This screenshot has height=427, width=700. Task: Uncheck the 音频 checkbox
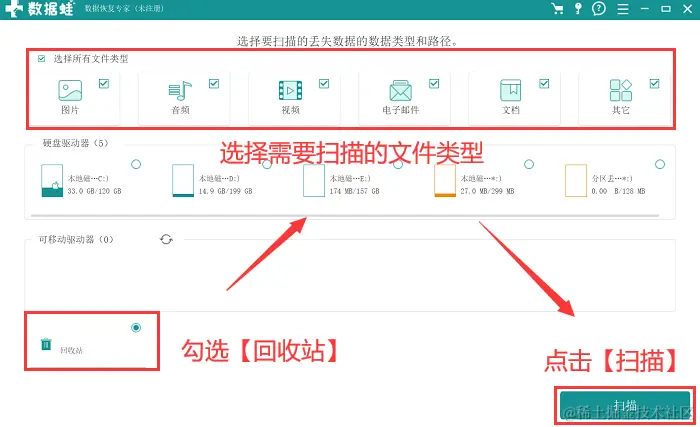point(214,84)
